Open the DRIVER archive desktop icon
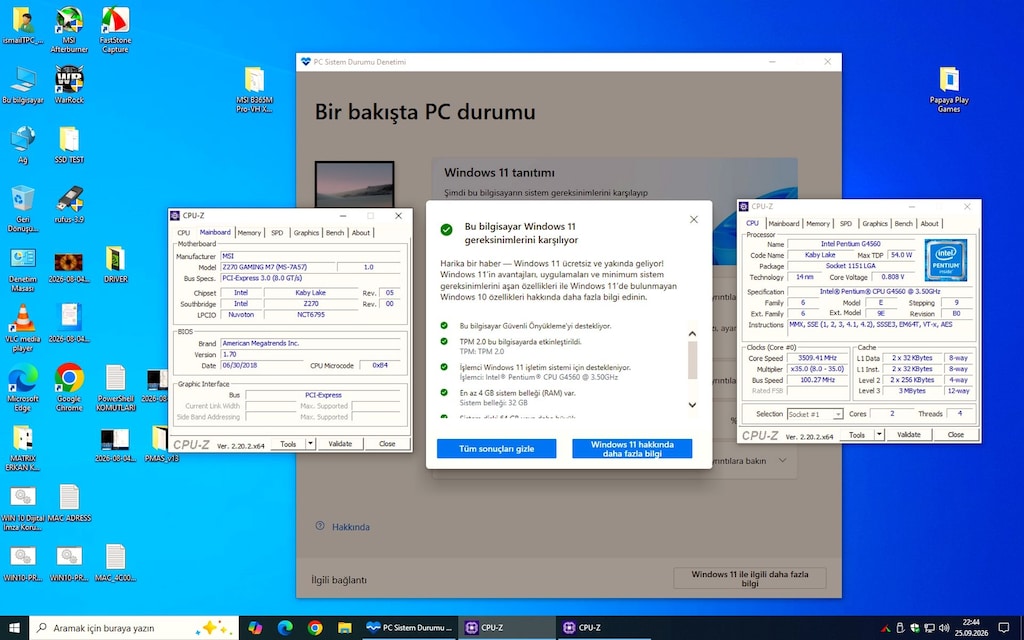This screenshot has height=640, width=1024. coord(116,264)
